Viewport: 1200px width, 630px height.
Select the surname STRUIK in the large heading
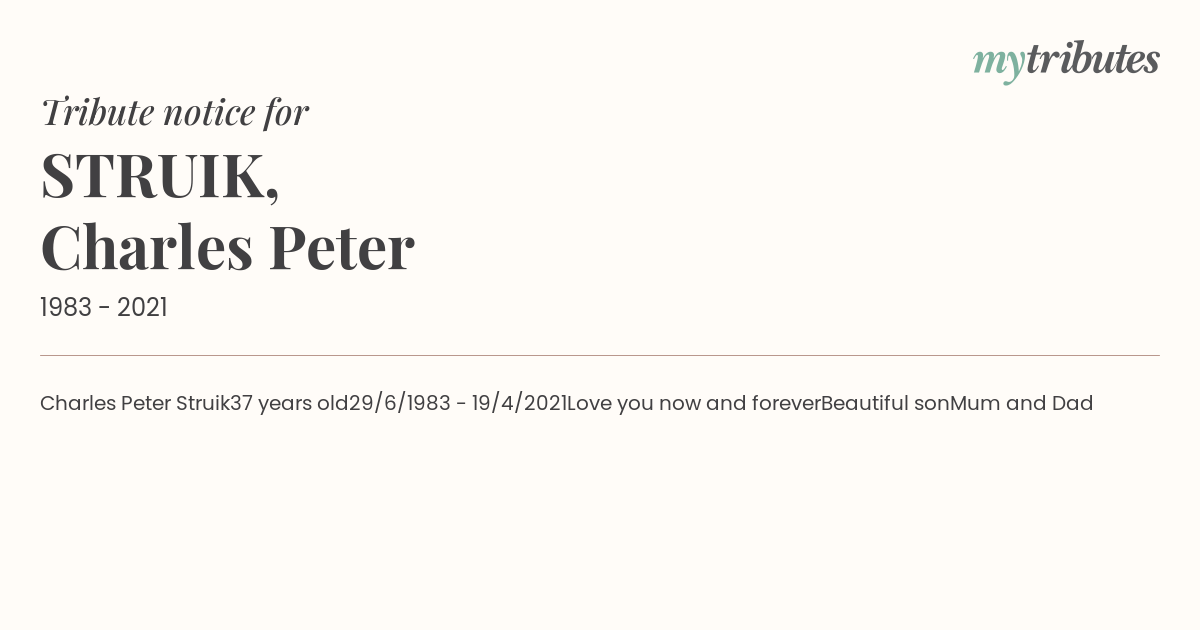tap(154, 175)
